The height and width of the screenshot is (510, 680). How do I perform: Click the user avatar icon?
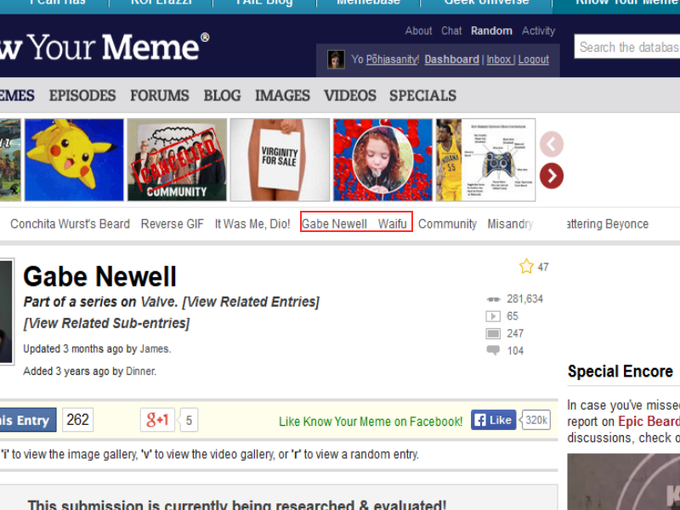tap(336, 60)
